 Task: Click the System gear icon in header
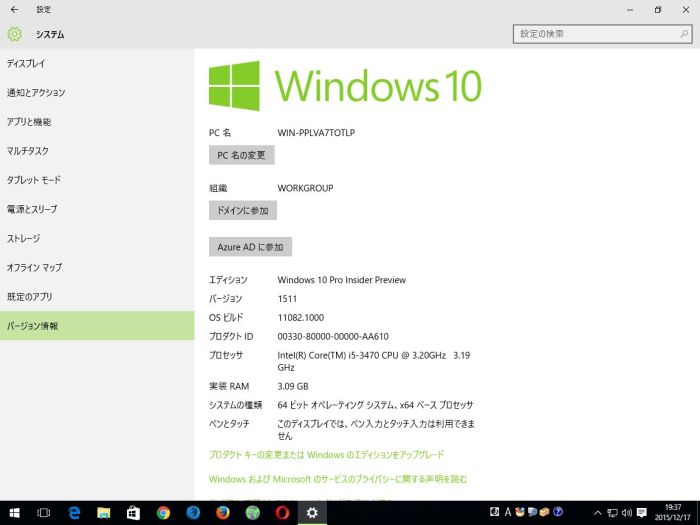coord(14,34)
